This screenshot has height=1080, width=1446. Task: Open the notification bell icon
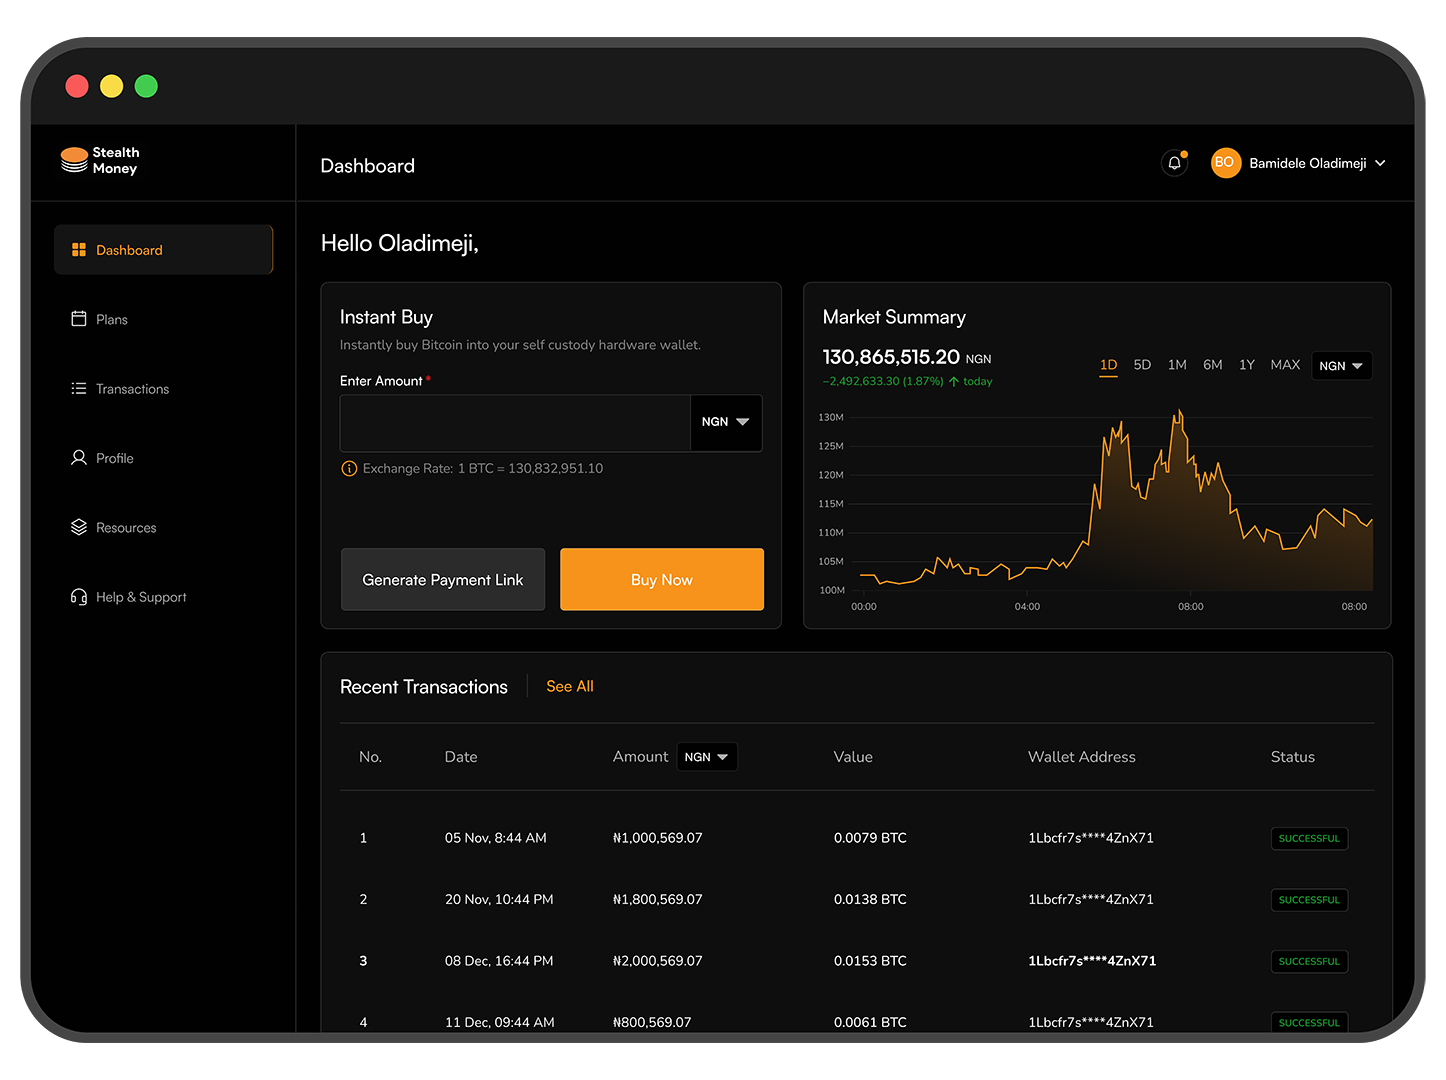(1174, 162)
